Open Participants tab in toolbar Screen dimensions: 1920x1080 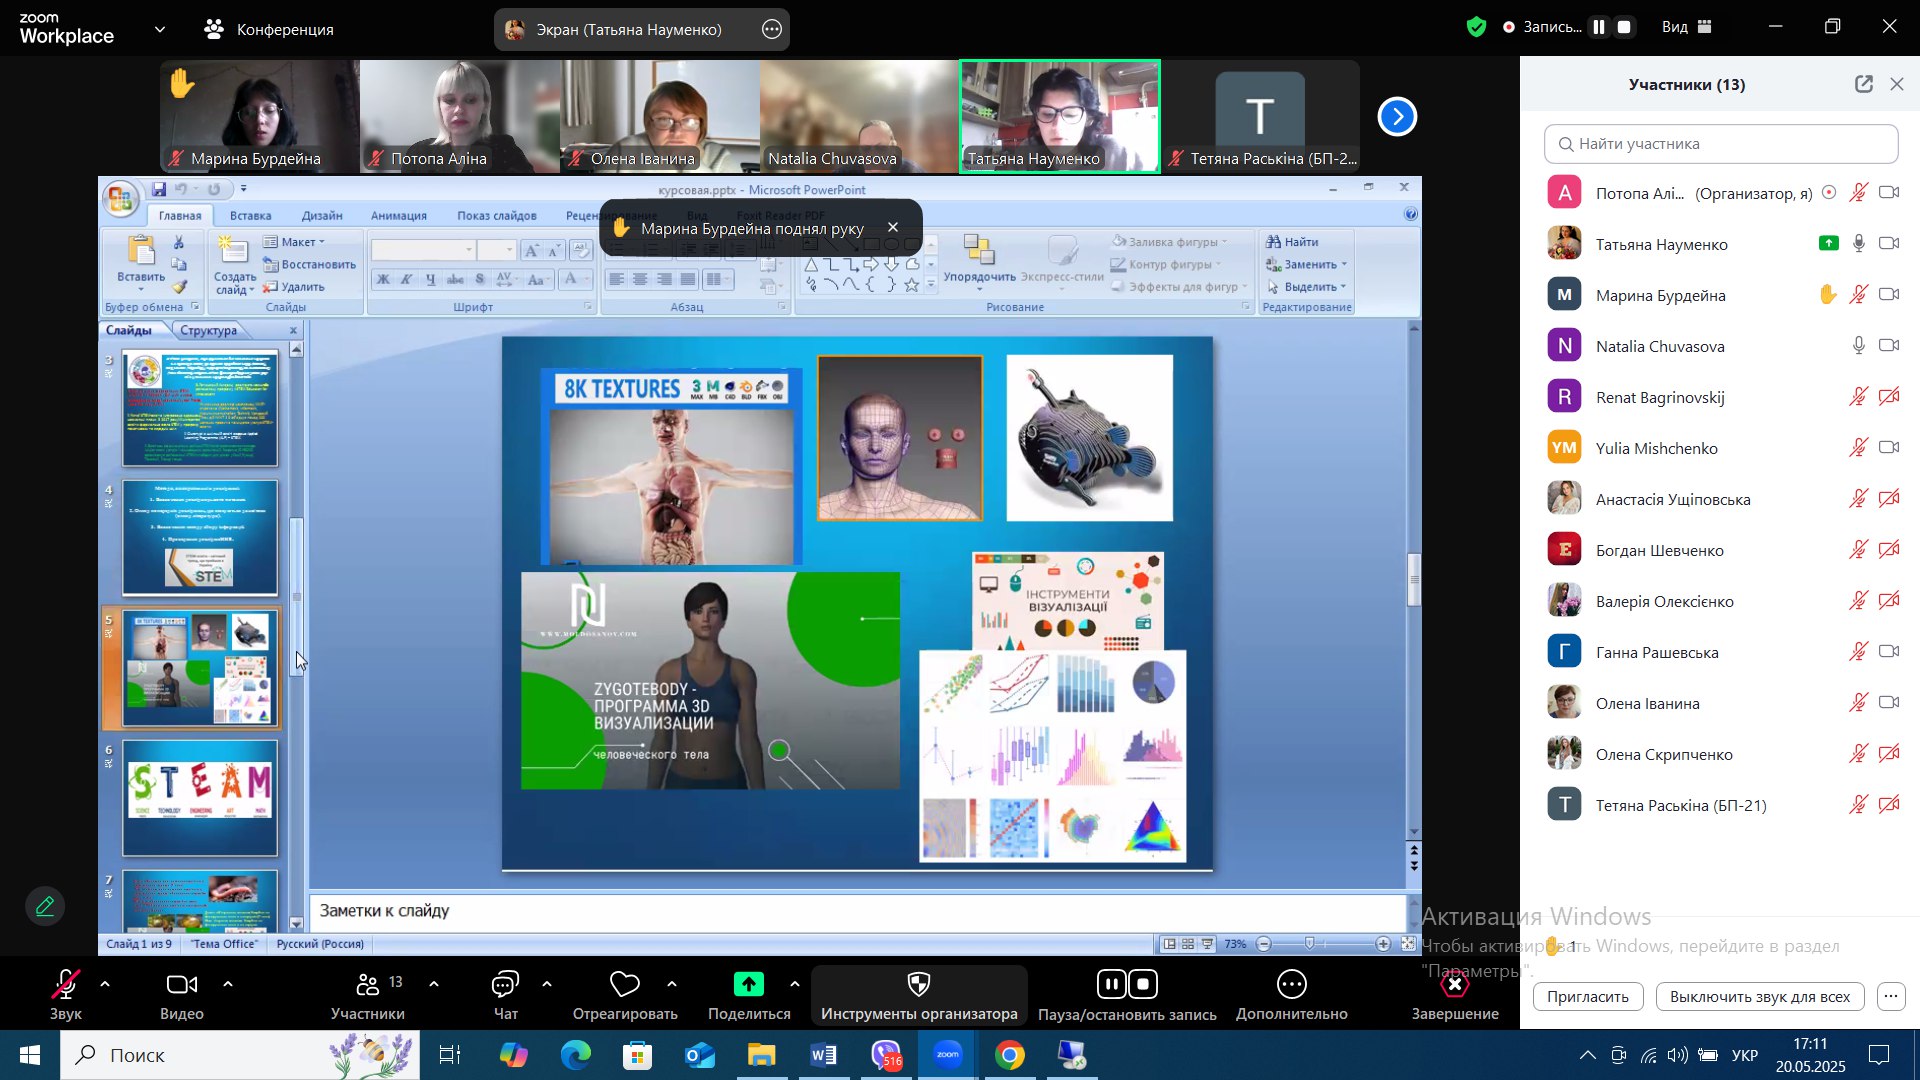pyautogui.click(x=368, y=985)
